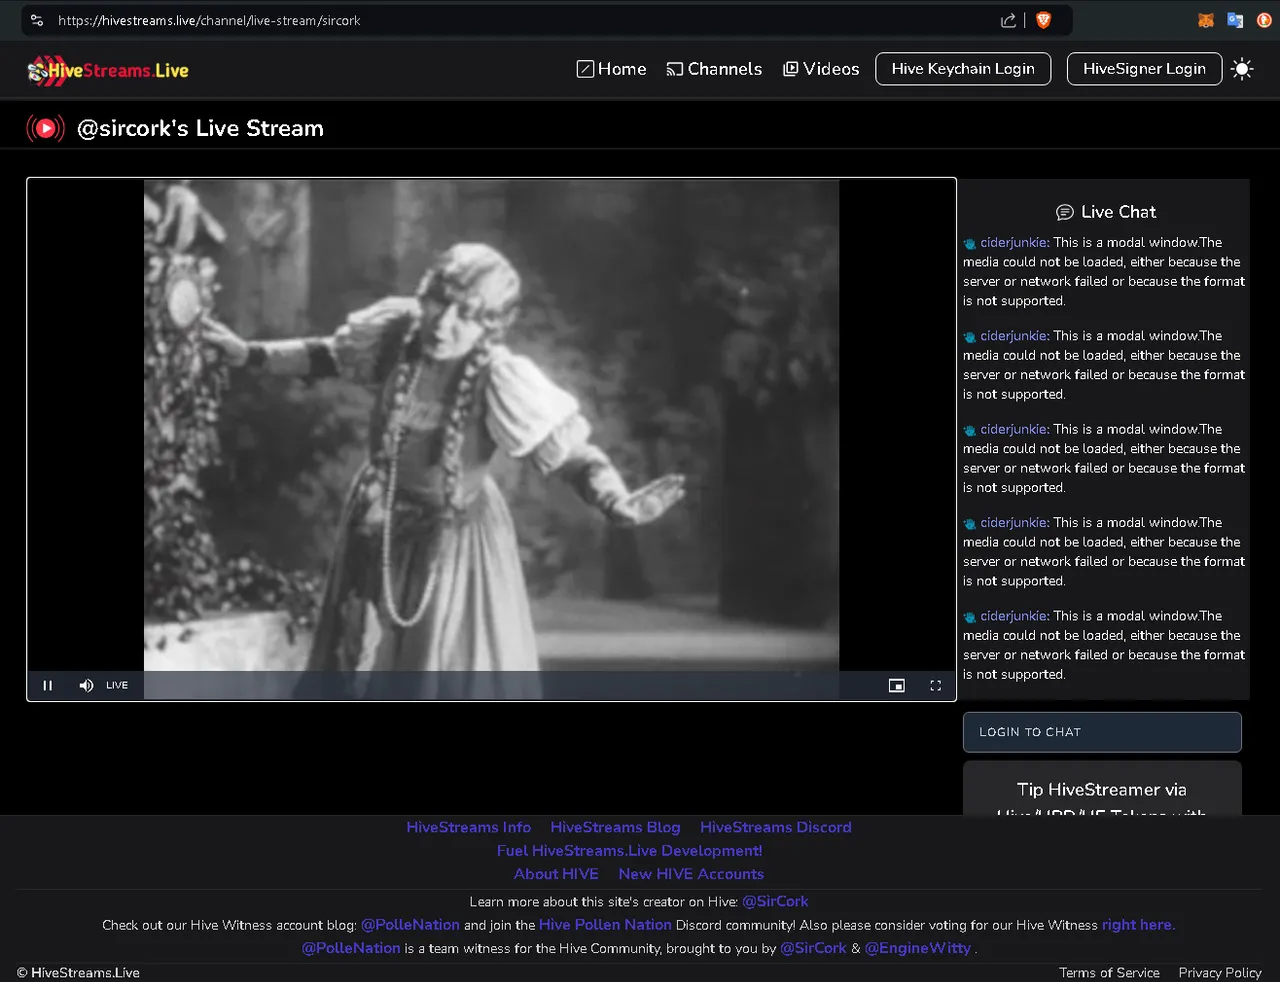Click the LOGIN TO CHAT button
This screenshot has height=982, width=1280.
point(1102,732)
